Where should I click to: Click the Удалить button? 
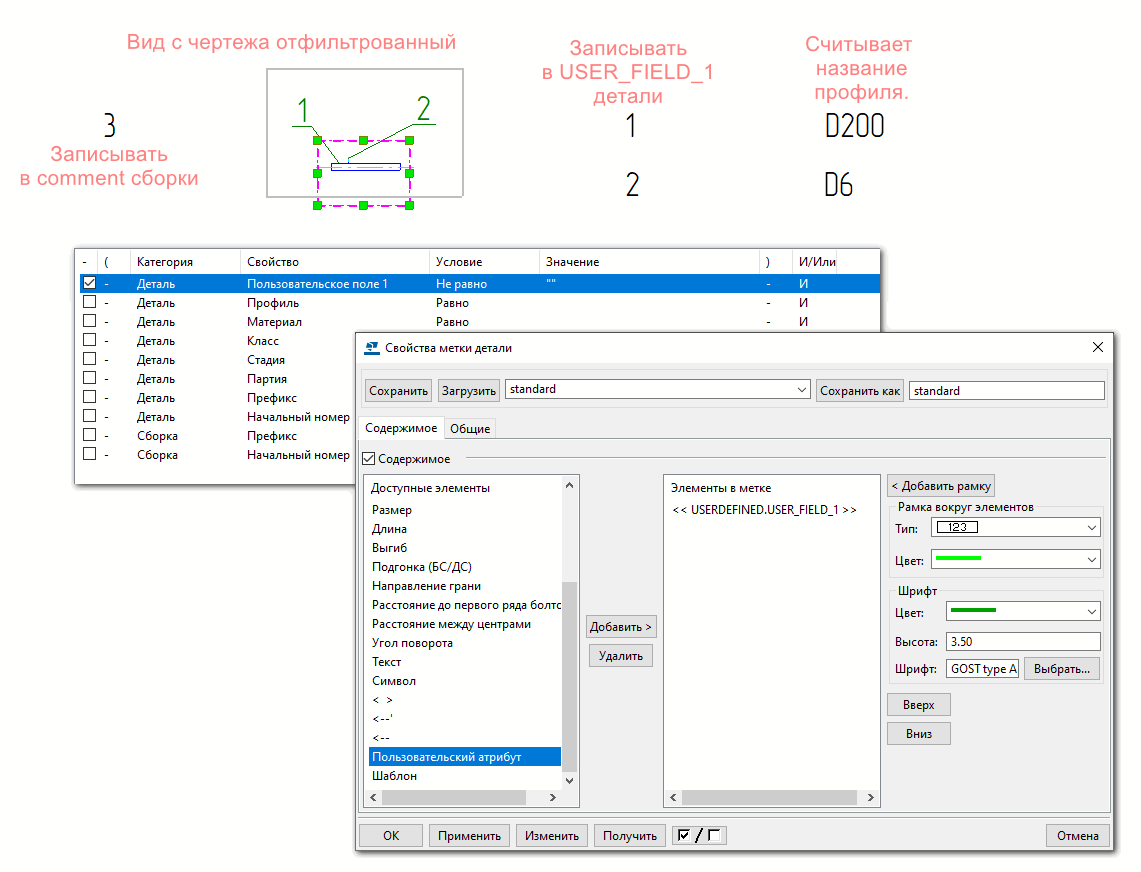coord(621,656)
